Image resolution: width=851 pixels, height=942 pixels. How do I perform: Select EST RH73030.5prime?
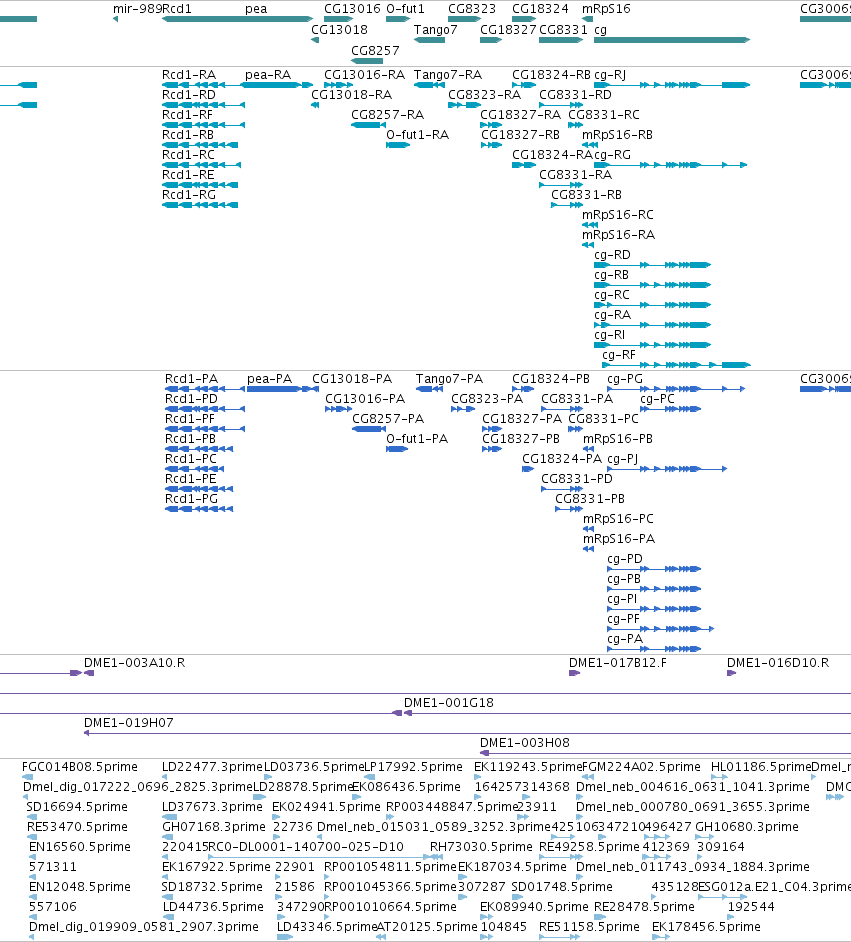(x=481, y=846)
